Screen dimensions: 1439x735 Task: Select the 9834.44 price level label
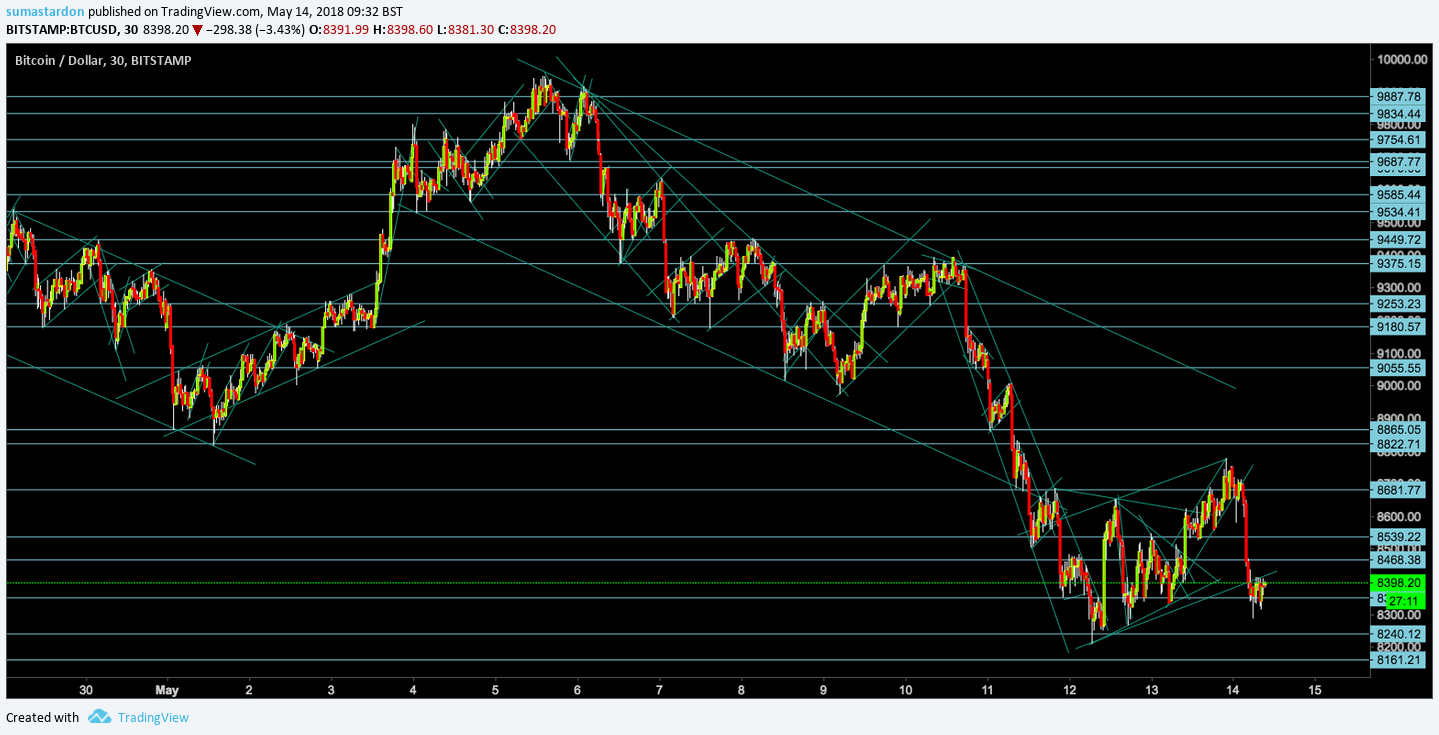pos(1398,114)
